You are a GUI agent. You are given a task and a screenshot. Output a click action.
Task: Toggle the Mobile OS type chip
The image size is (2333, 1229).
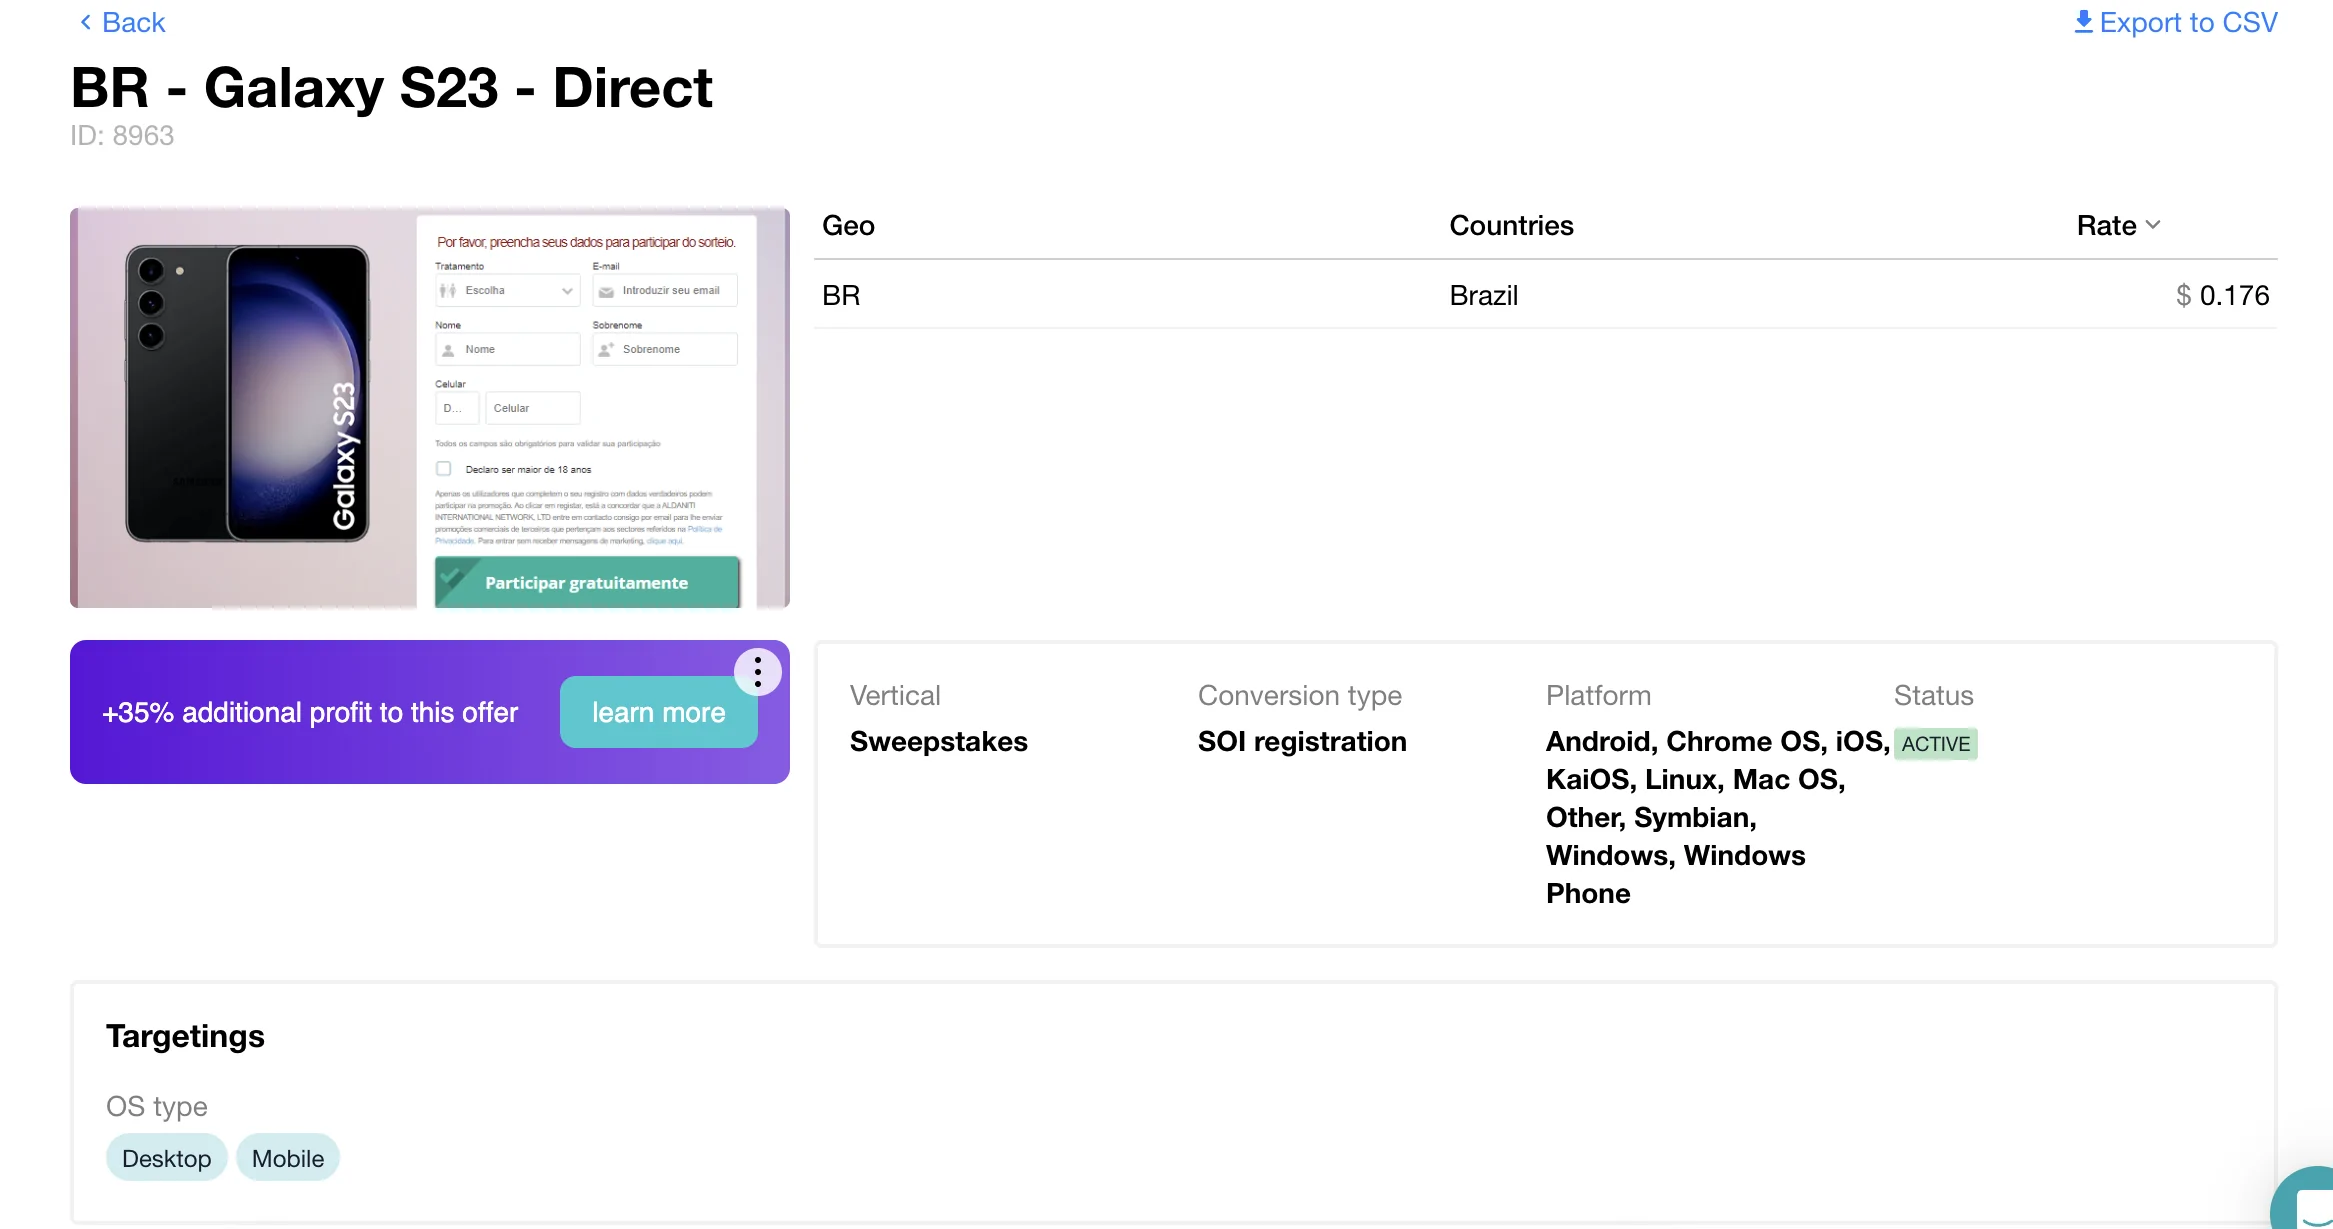288,1158
